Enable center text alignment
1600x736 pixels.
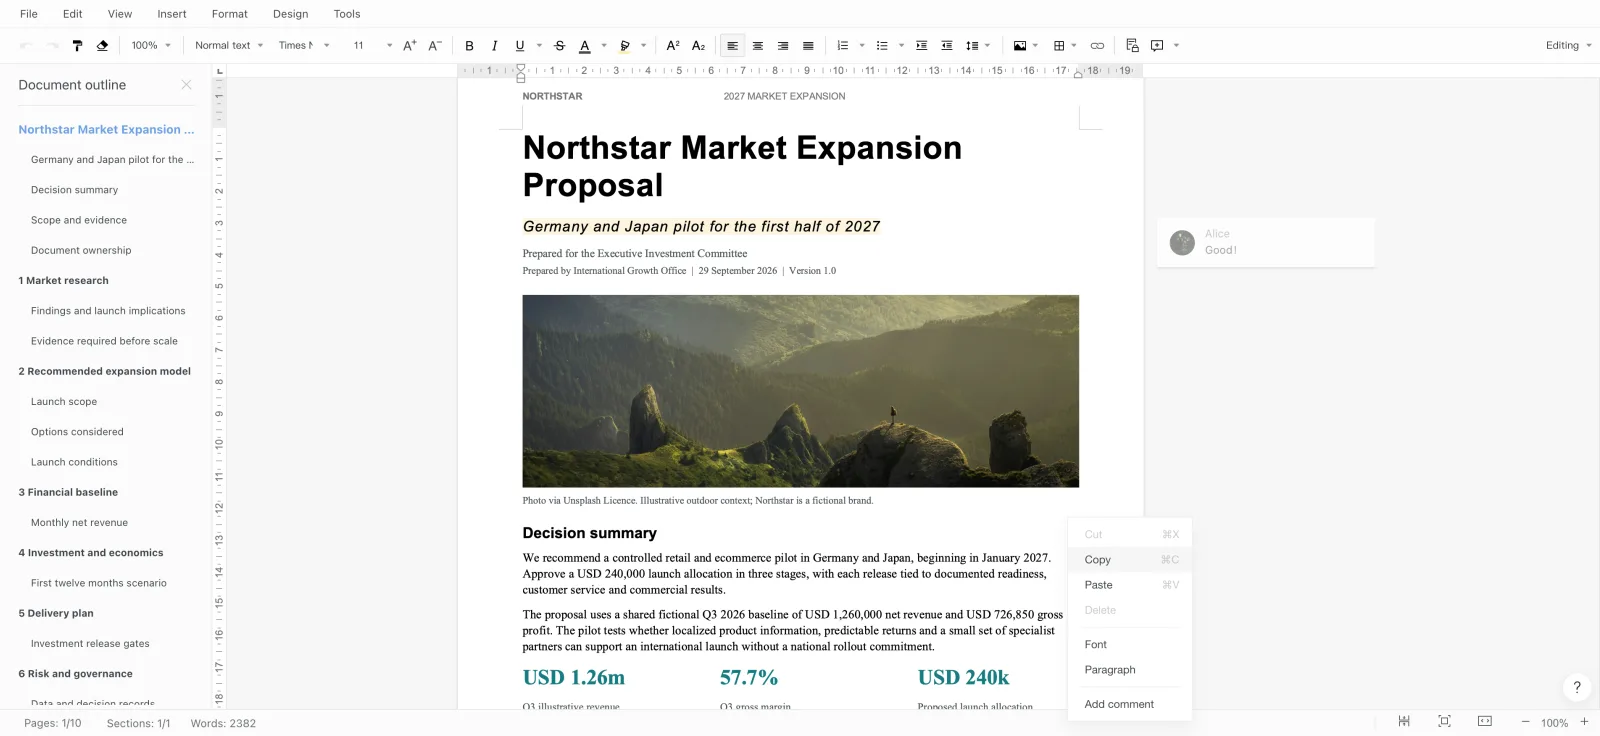(758, 45)
